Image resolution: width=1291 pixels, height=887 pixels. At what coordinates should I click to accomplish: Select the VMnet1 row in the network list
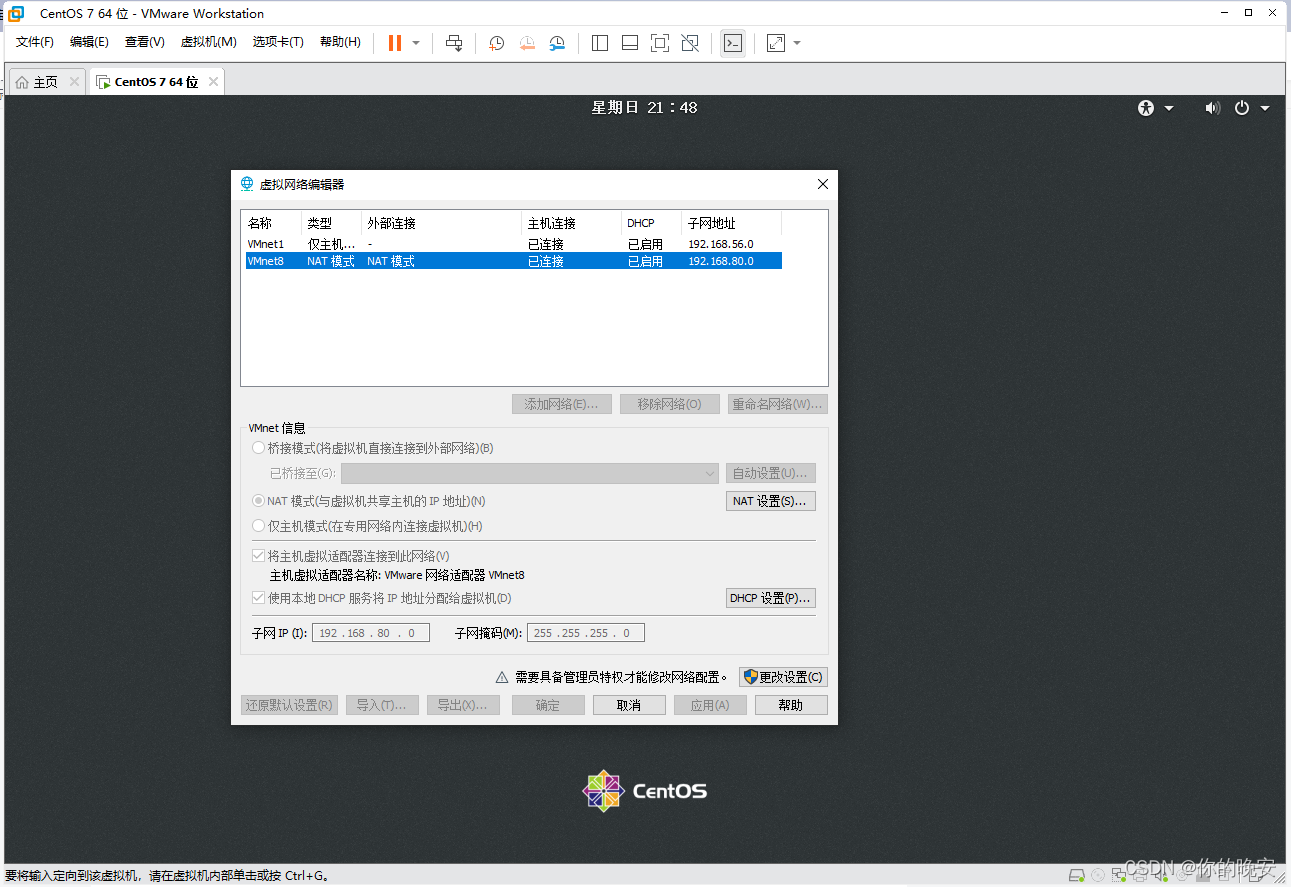pos(514,244)
